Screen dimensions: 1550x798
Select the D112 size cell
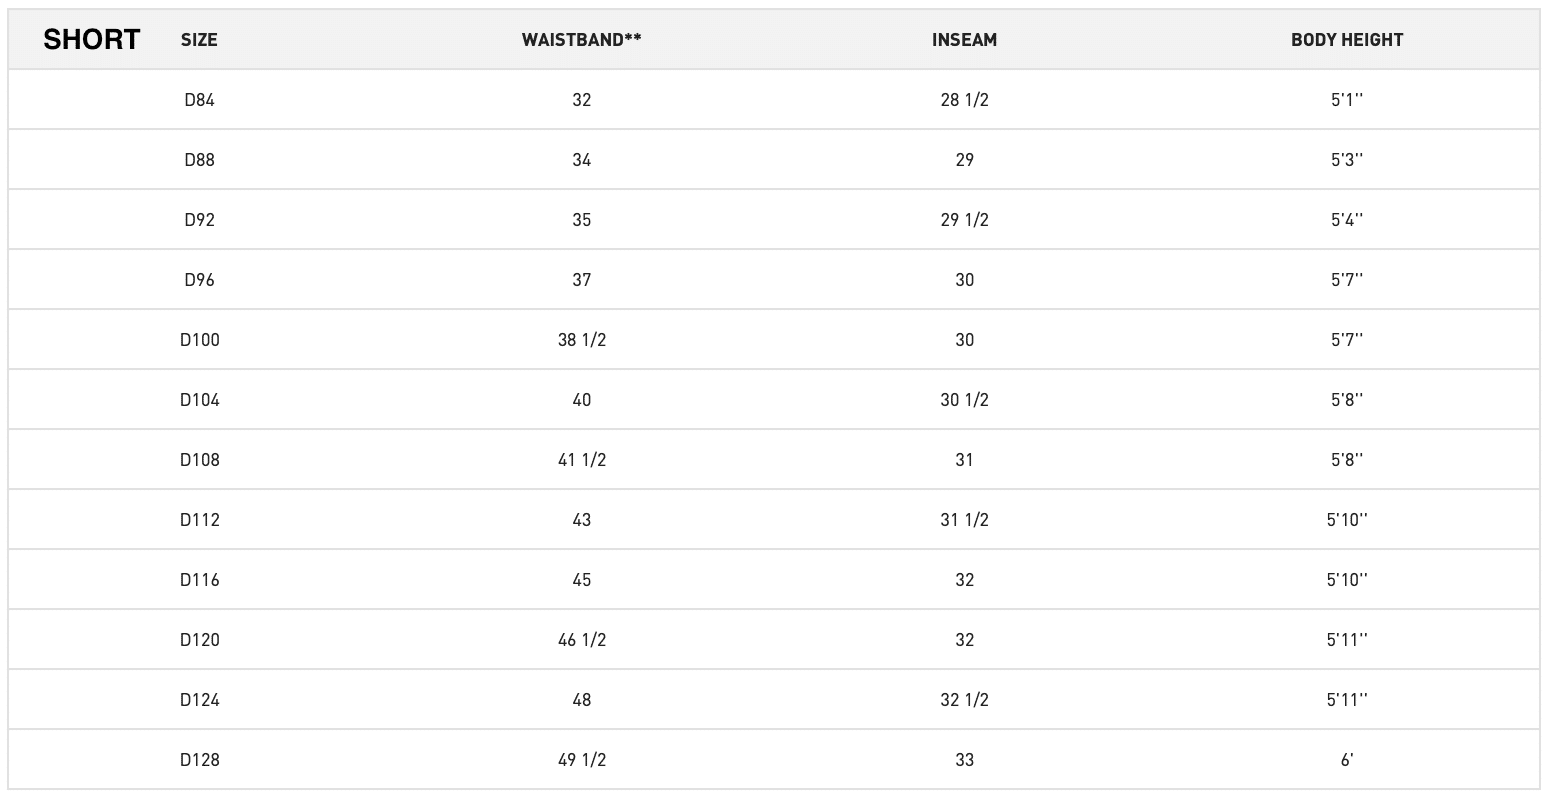point(199,520)
